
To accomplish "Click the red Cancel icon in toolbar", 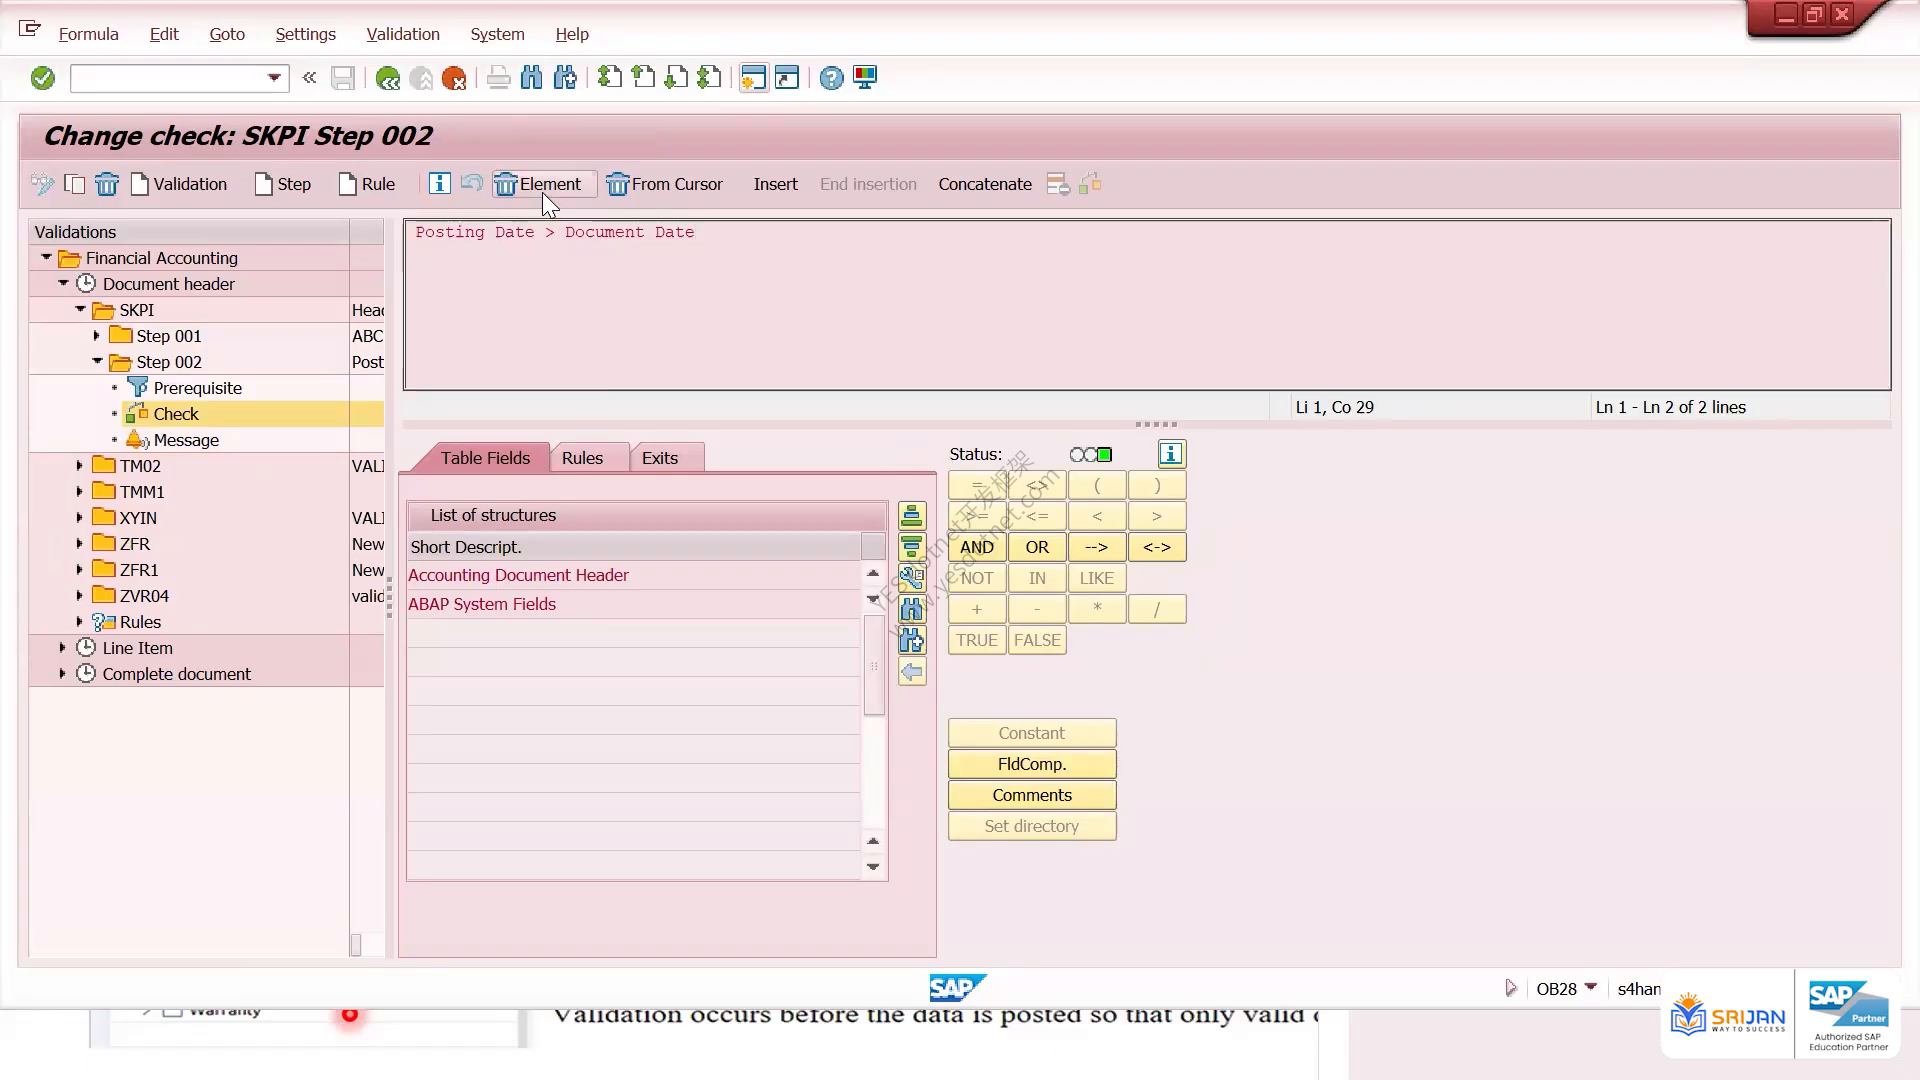I will tap(454, 78).
